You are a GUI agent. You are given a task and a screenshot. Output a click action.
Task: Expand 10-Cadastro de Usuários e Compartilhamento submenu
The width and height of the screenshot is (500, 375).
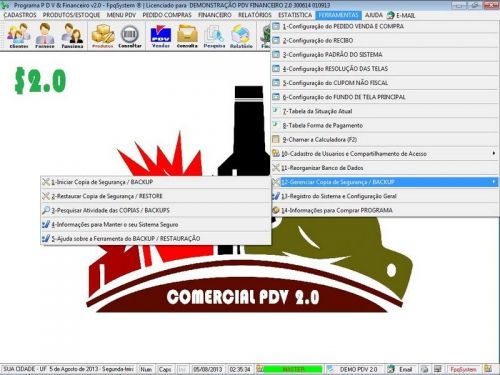[x=385, y=154]
